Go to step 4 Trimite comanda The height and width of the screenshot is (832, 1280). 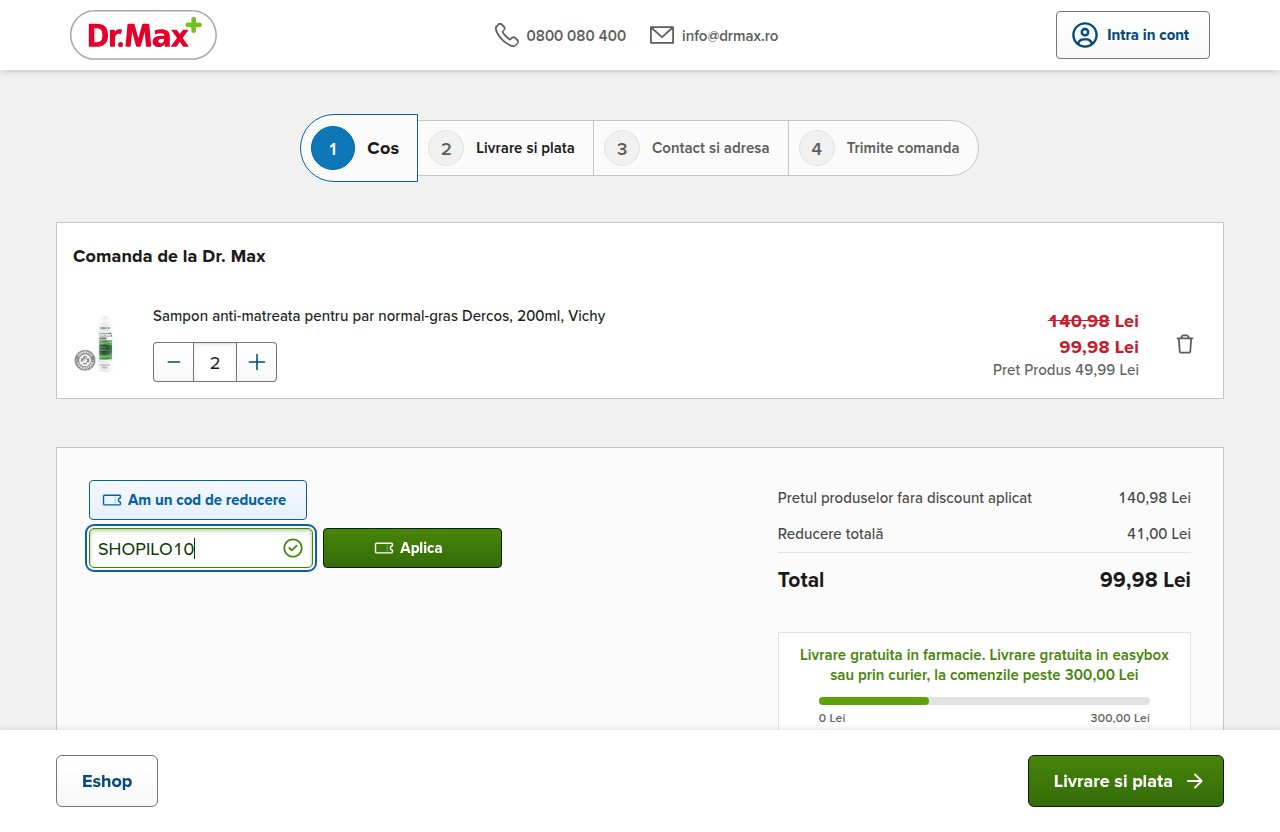tap(883, 148)
